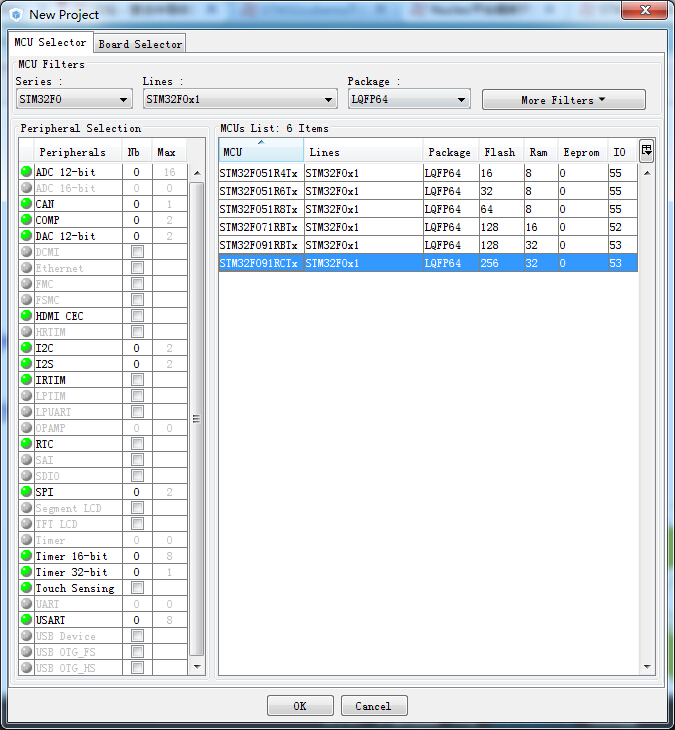The image size is (675, 730).
Task: Click the green indicator next to RTC
Action: (27, 443)
